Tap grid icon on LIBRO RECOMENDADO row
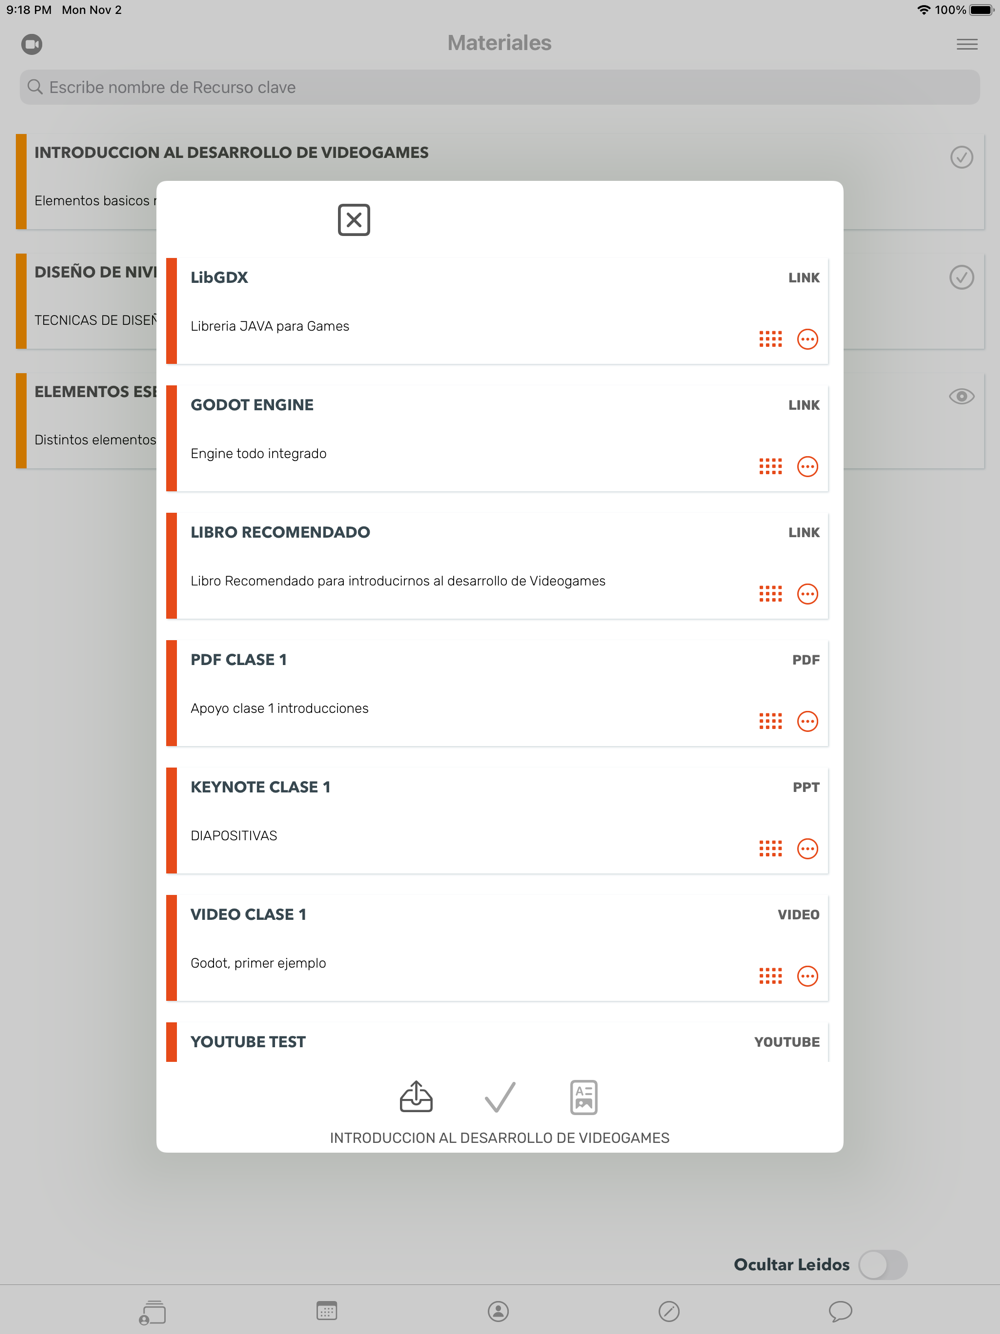Viewport: 1000px width, 1334px height. (x=771, y=594)
